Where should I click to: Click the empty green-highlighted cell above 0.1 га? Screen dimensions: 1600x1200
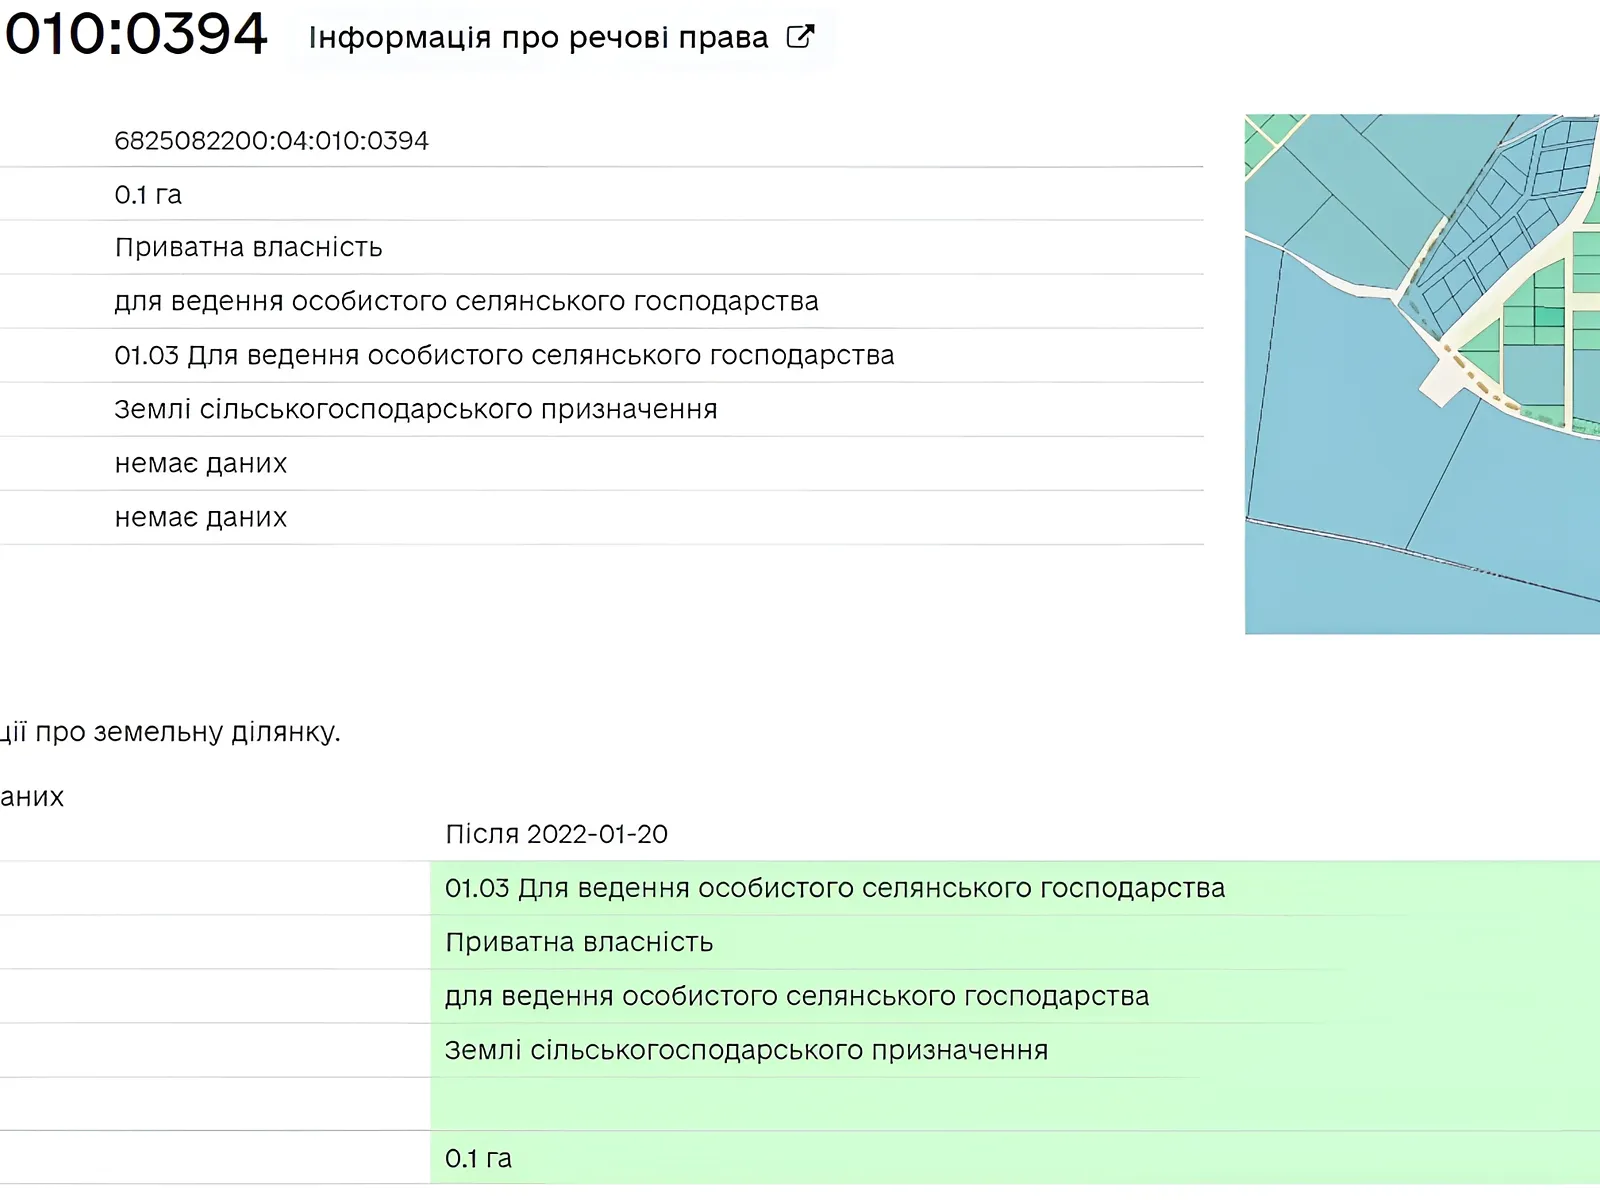pyautogui.click(x=1000, y=1104)
